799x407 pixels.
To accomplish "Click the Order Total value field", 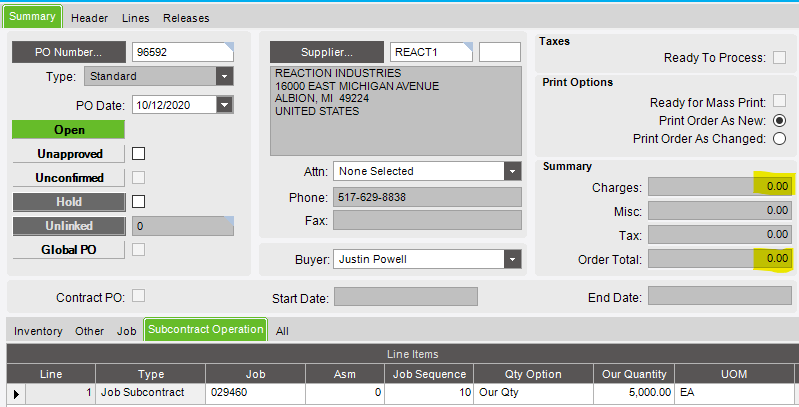I will click(720, 258).
